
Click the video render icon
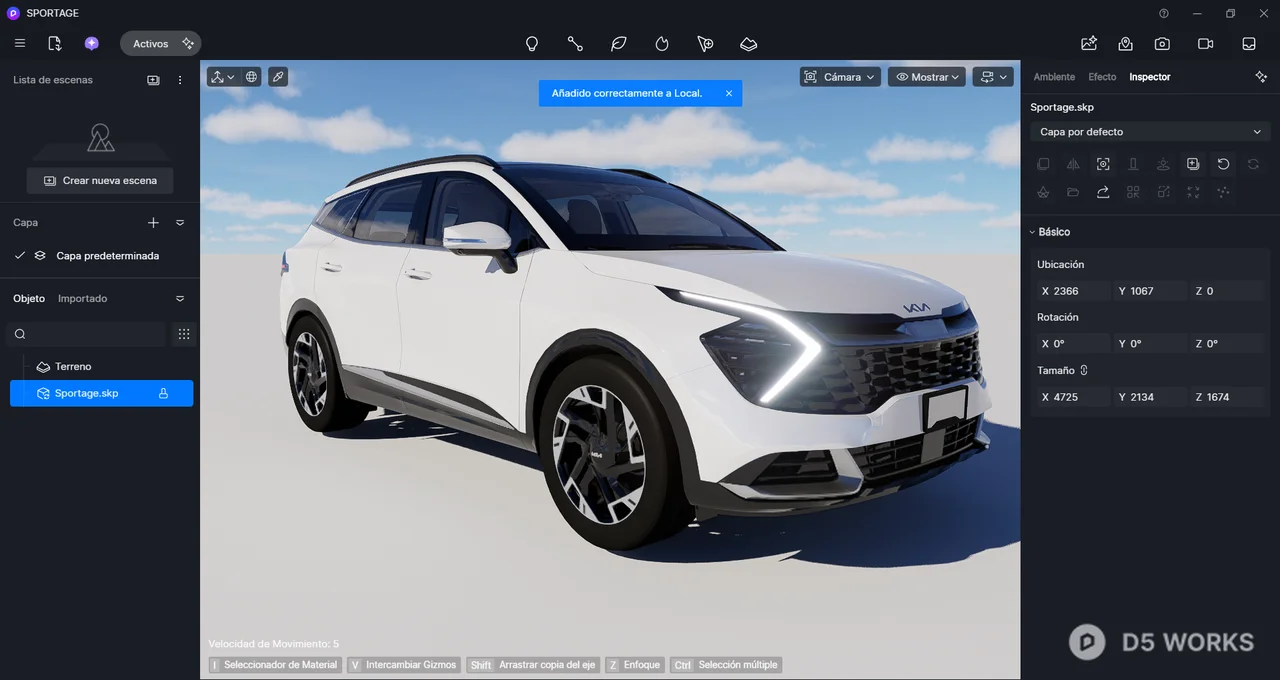click(x=1205, y=44)
